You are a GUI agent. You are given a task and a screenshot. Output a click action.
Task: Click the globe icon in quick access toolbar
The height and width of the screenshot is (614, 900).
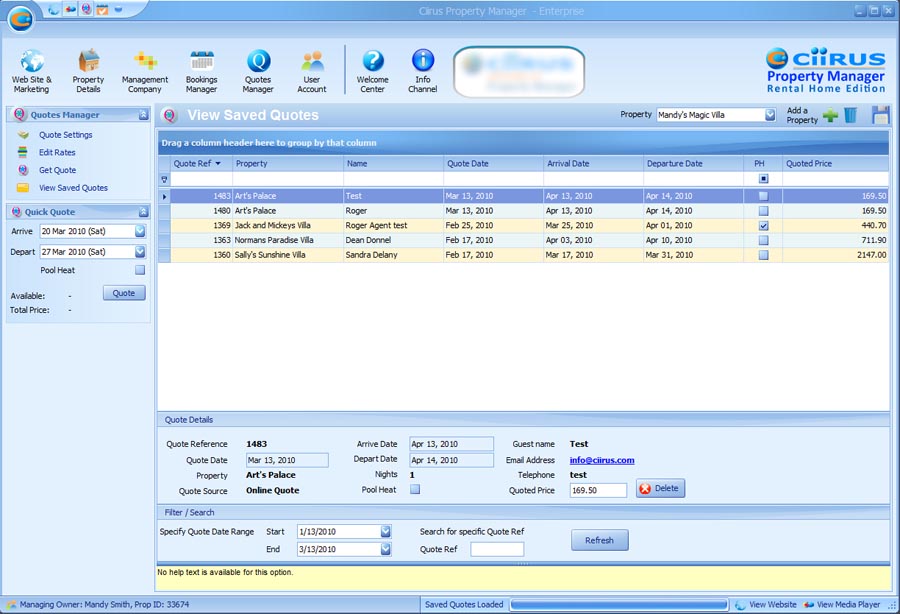point(53,9)
